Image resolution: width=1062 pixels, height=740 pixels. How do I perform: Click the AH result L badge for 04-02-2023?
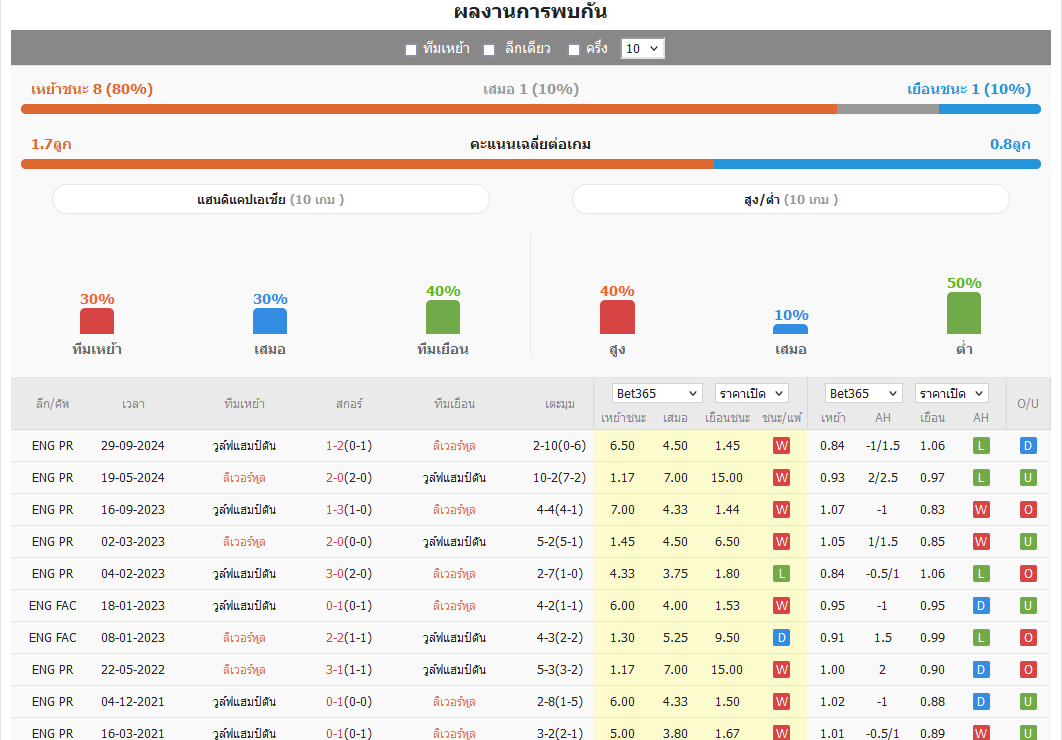coord(981,573)
